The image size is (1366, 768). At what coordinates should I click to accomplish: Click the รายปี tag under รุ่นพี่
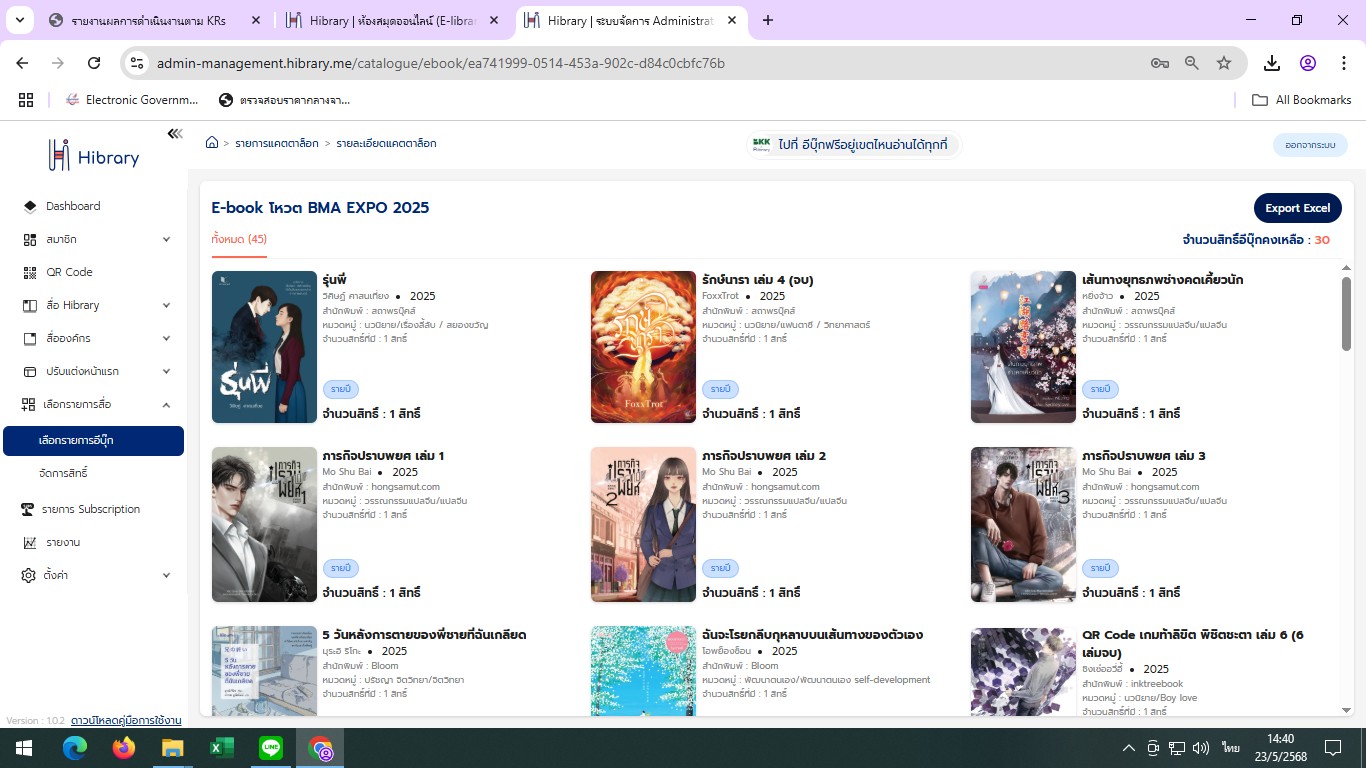[x=341, y=389]
